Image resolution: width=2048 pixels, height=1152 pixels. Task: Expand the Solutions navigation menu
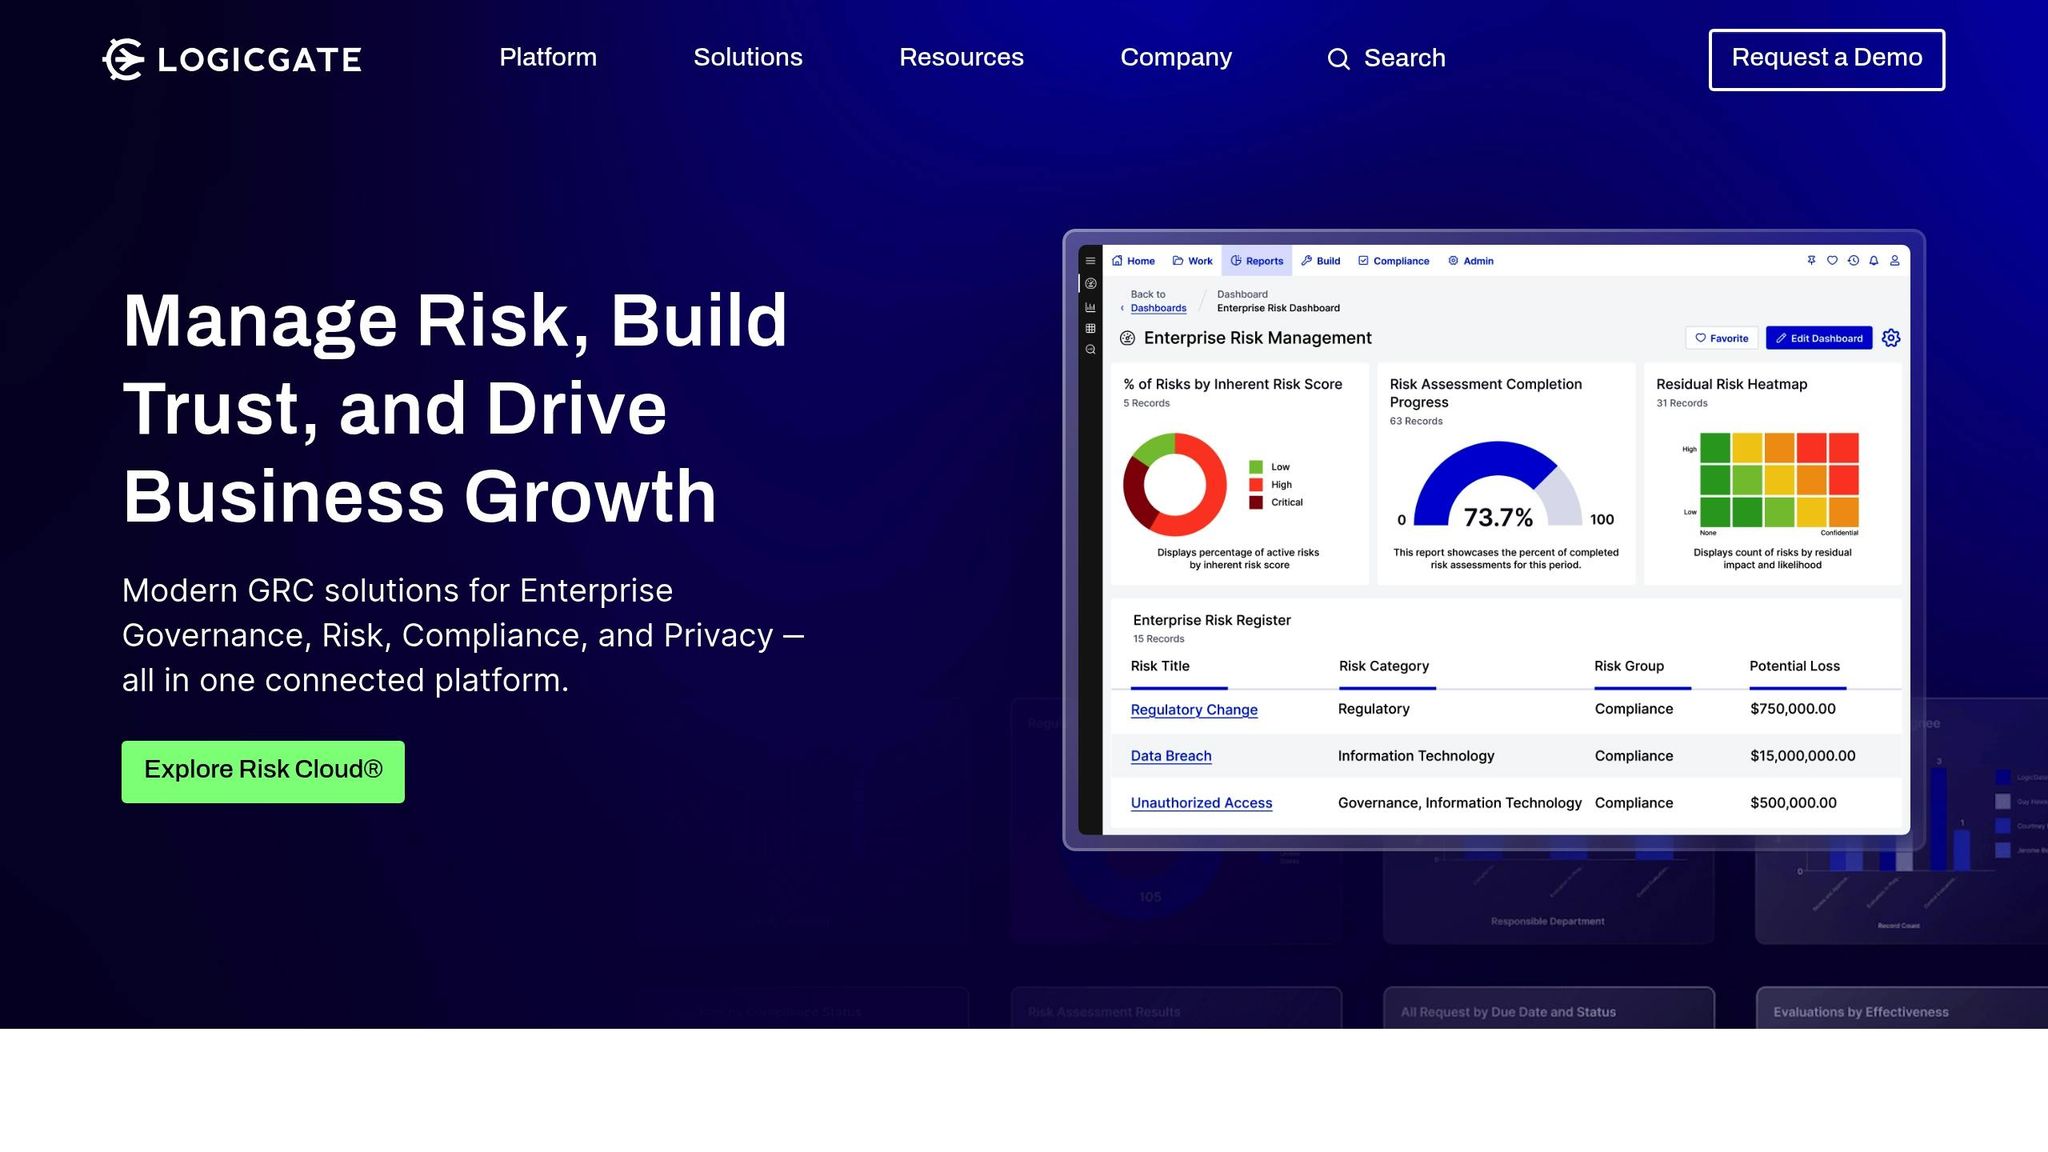pyautogui.click(x=748, y=58)
